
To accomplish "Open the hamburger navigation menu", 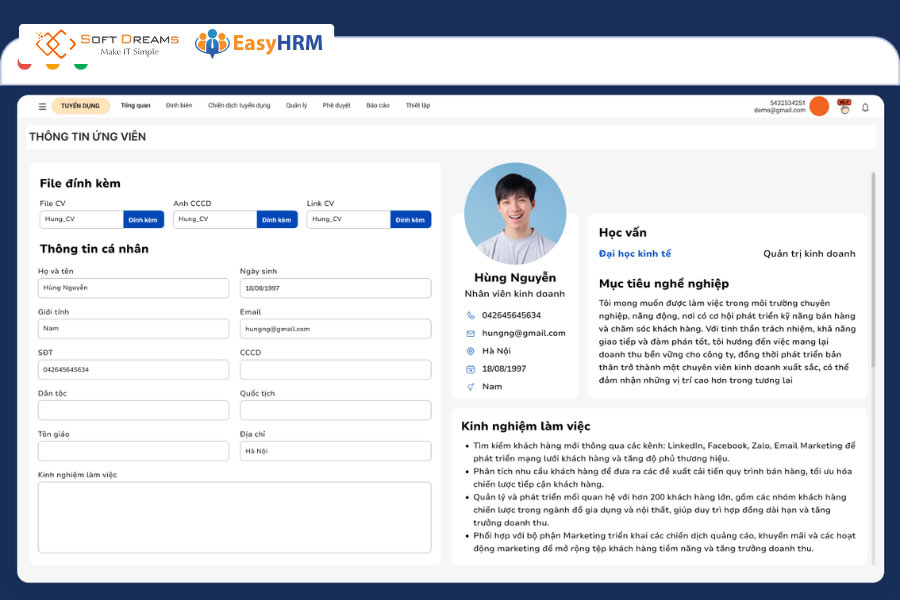I will click(x=40, y=106).
